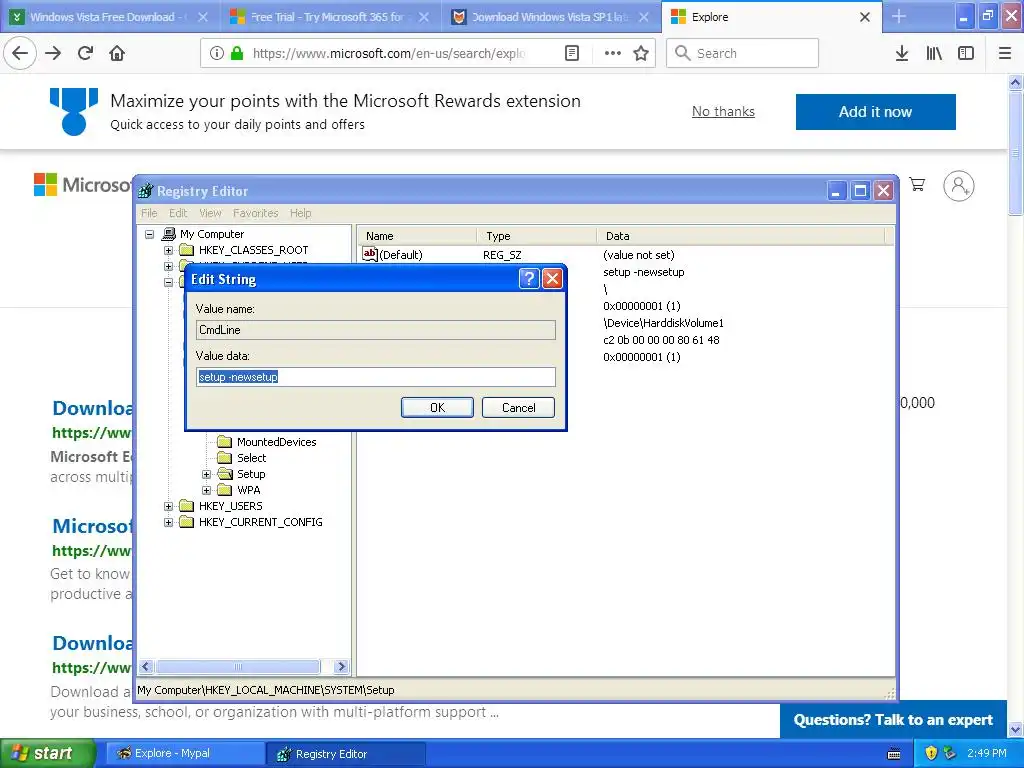Screen dimensions: 1024x768
Task: Open the Windows Start menu
Action: [x=48, y=753]
